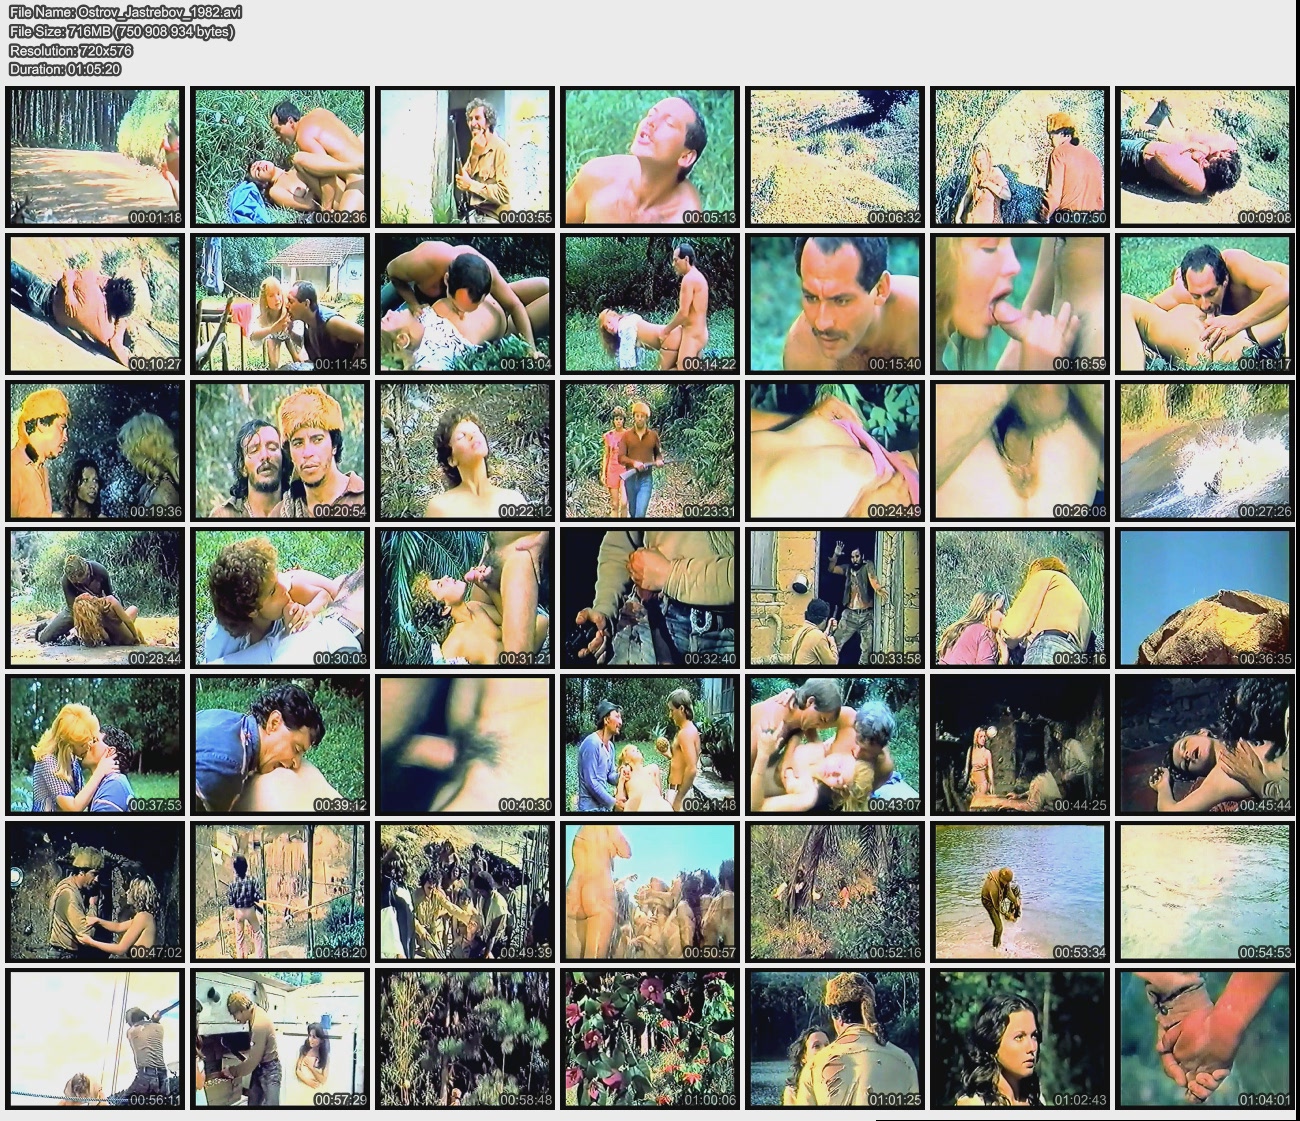The width and height of the screenshot is (1300, 1121).
Task: Pick the thumbnail marked 00:10:27
Action: 95,304
